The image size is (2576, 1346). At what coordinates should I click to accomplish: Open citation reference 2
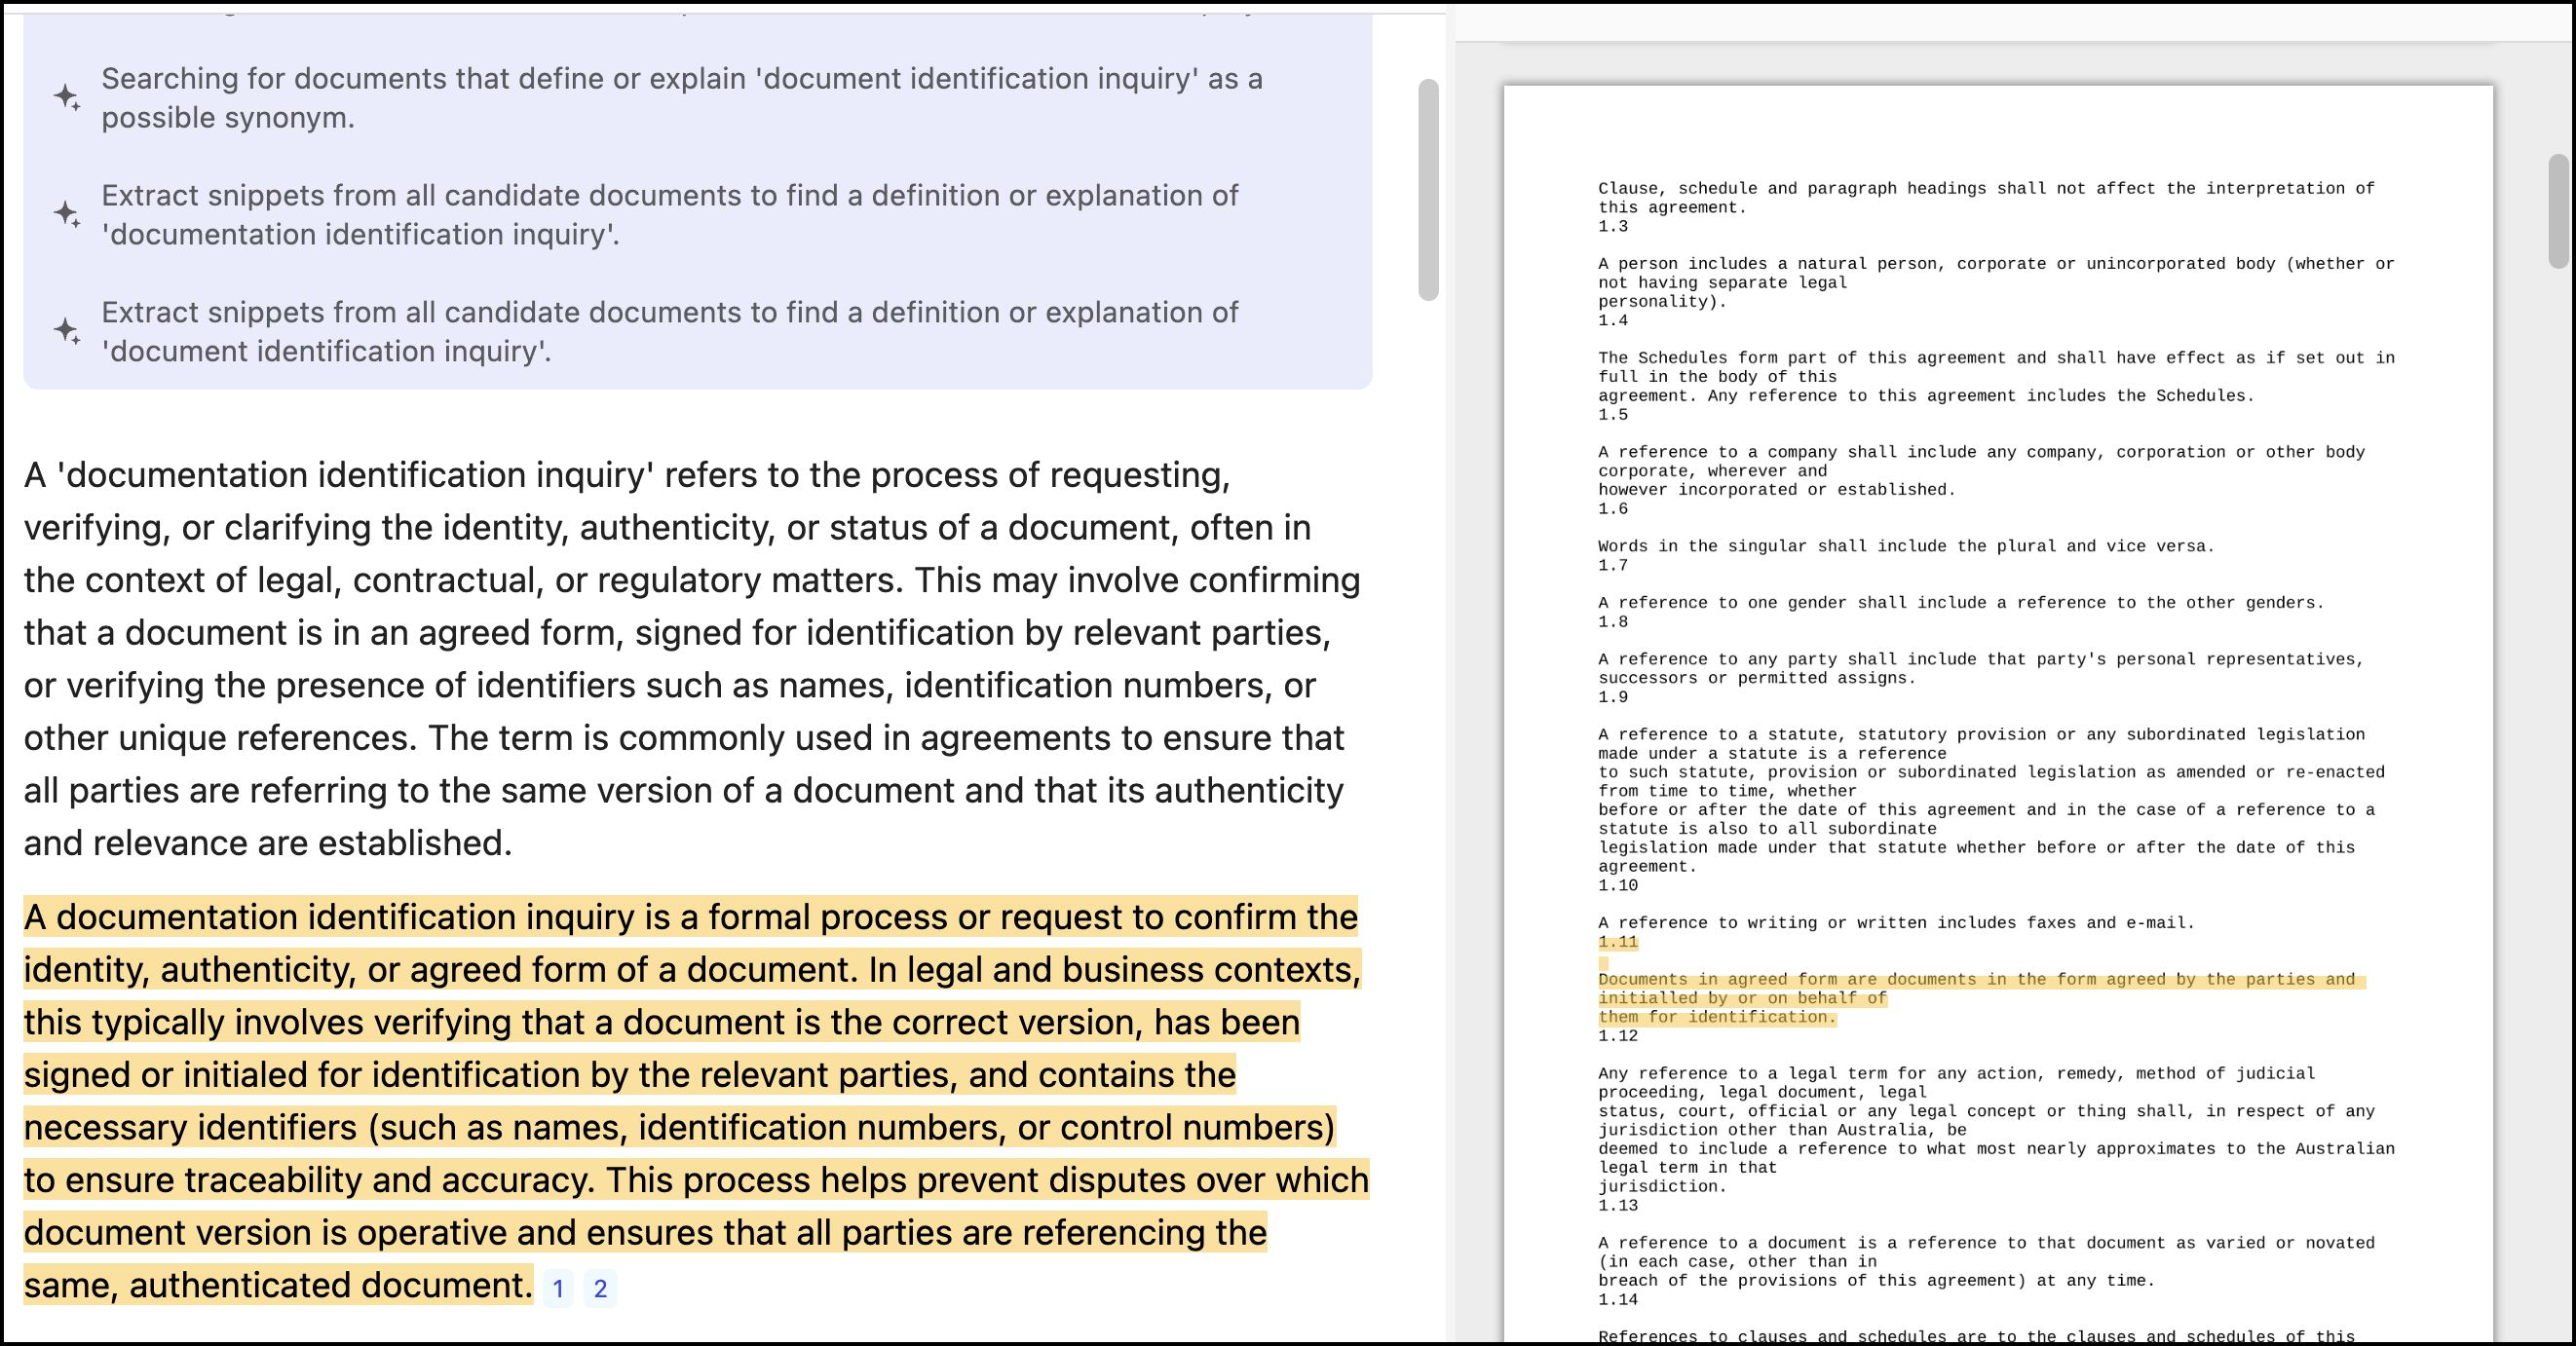point(600,1288)
